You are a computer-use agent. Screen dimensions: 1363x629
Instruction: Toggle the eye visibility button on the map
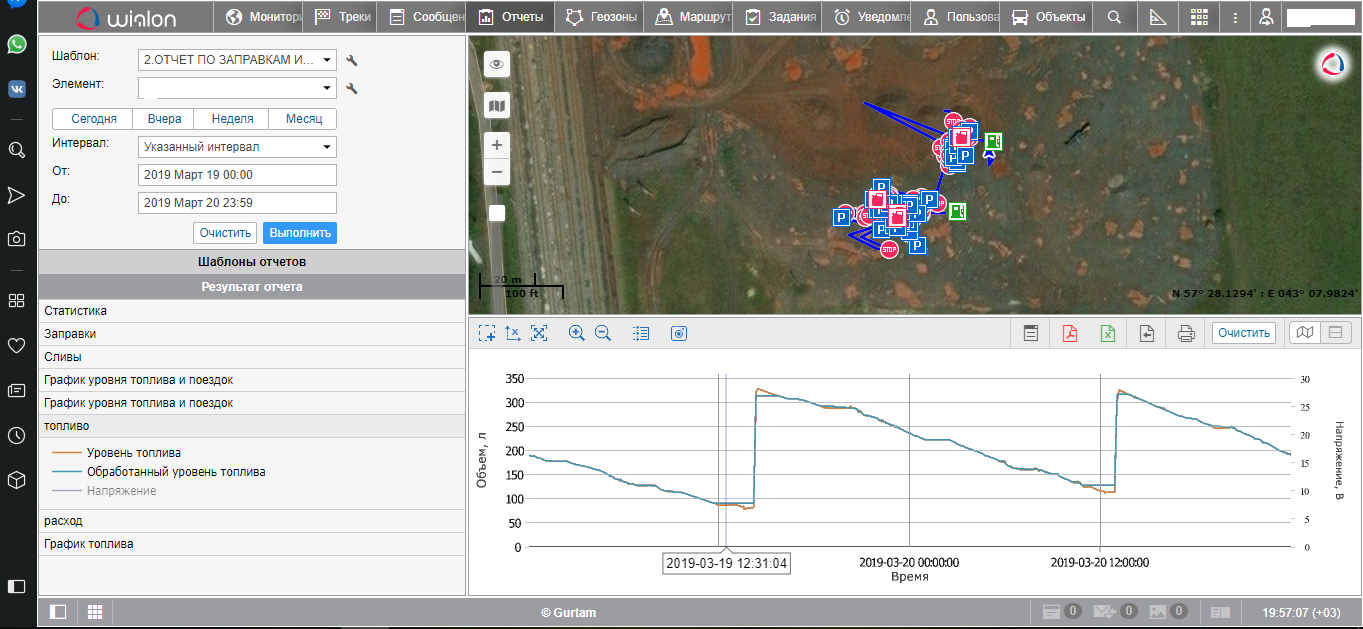tap(497, 65)
